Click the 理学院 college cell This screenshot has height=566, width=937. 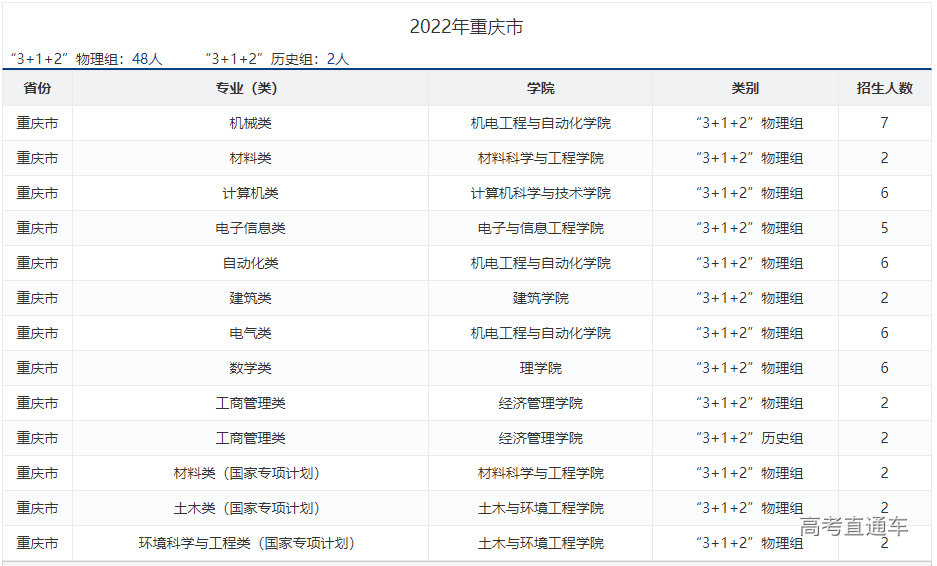(x=540, y=368)
